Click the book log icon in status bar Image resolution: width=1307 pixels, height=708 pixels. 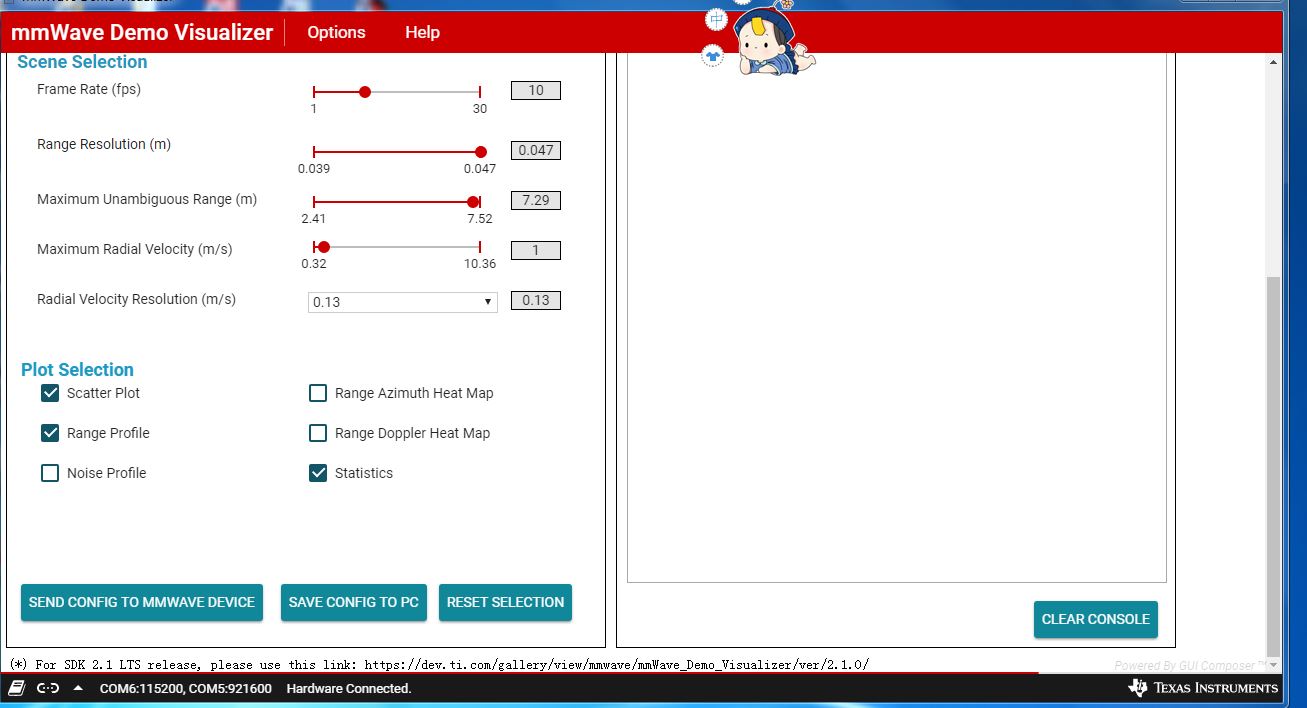click(17, 688)
